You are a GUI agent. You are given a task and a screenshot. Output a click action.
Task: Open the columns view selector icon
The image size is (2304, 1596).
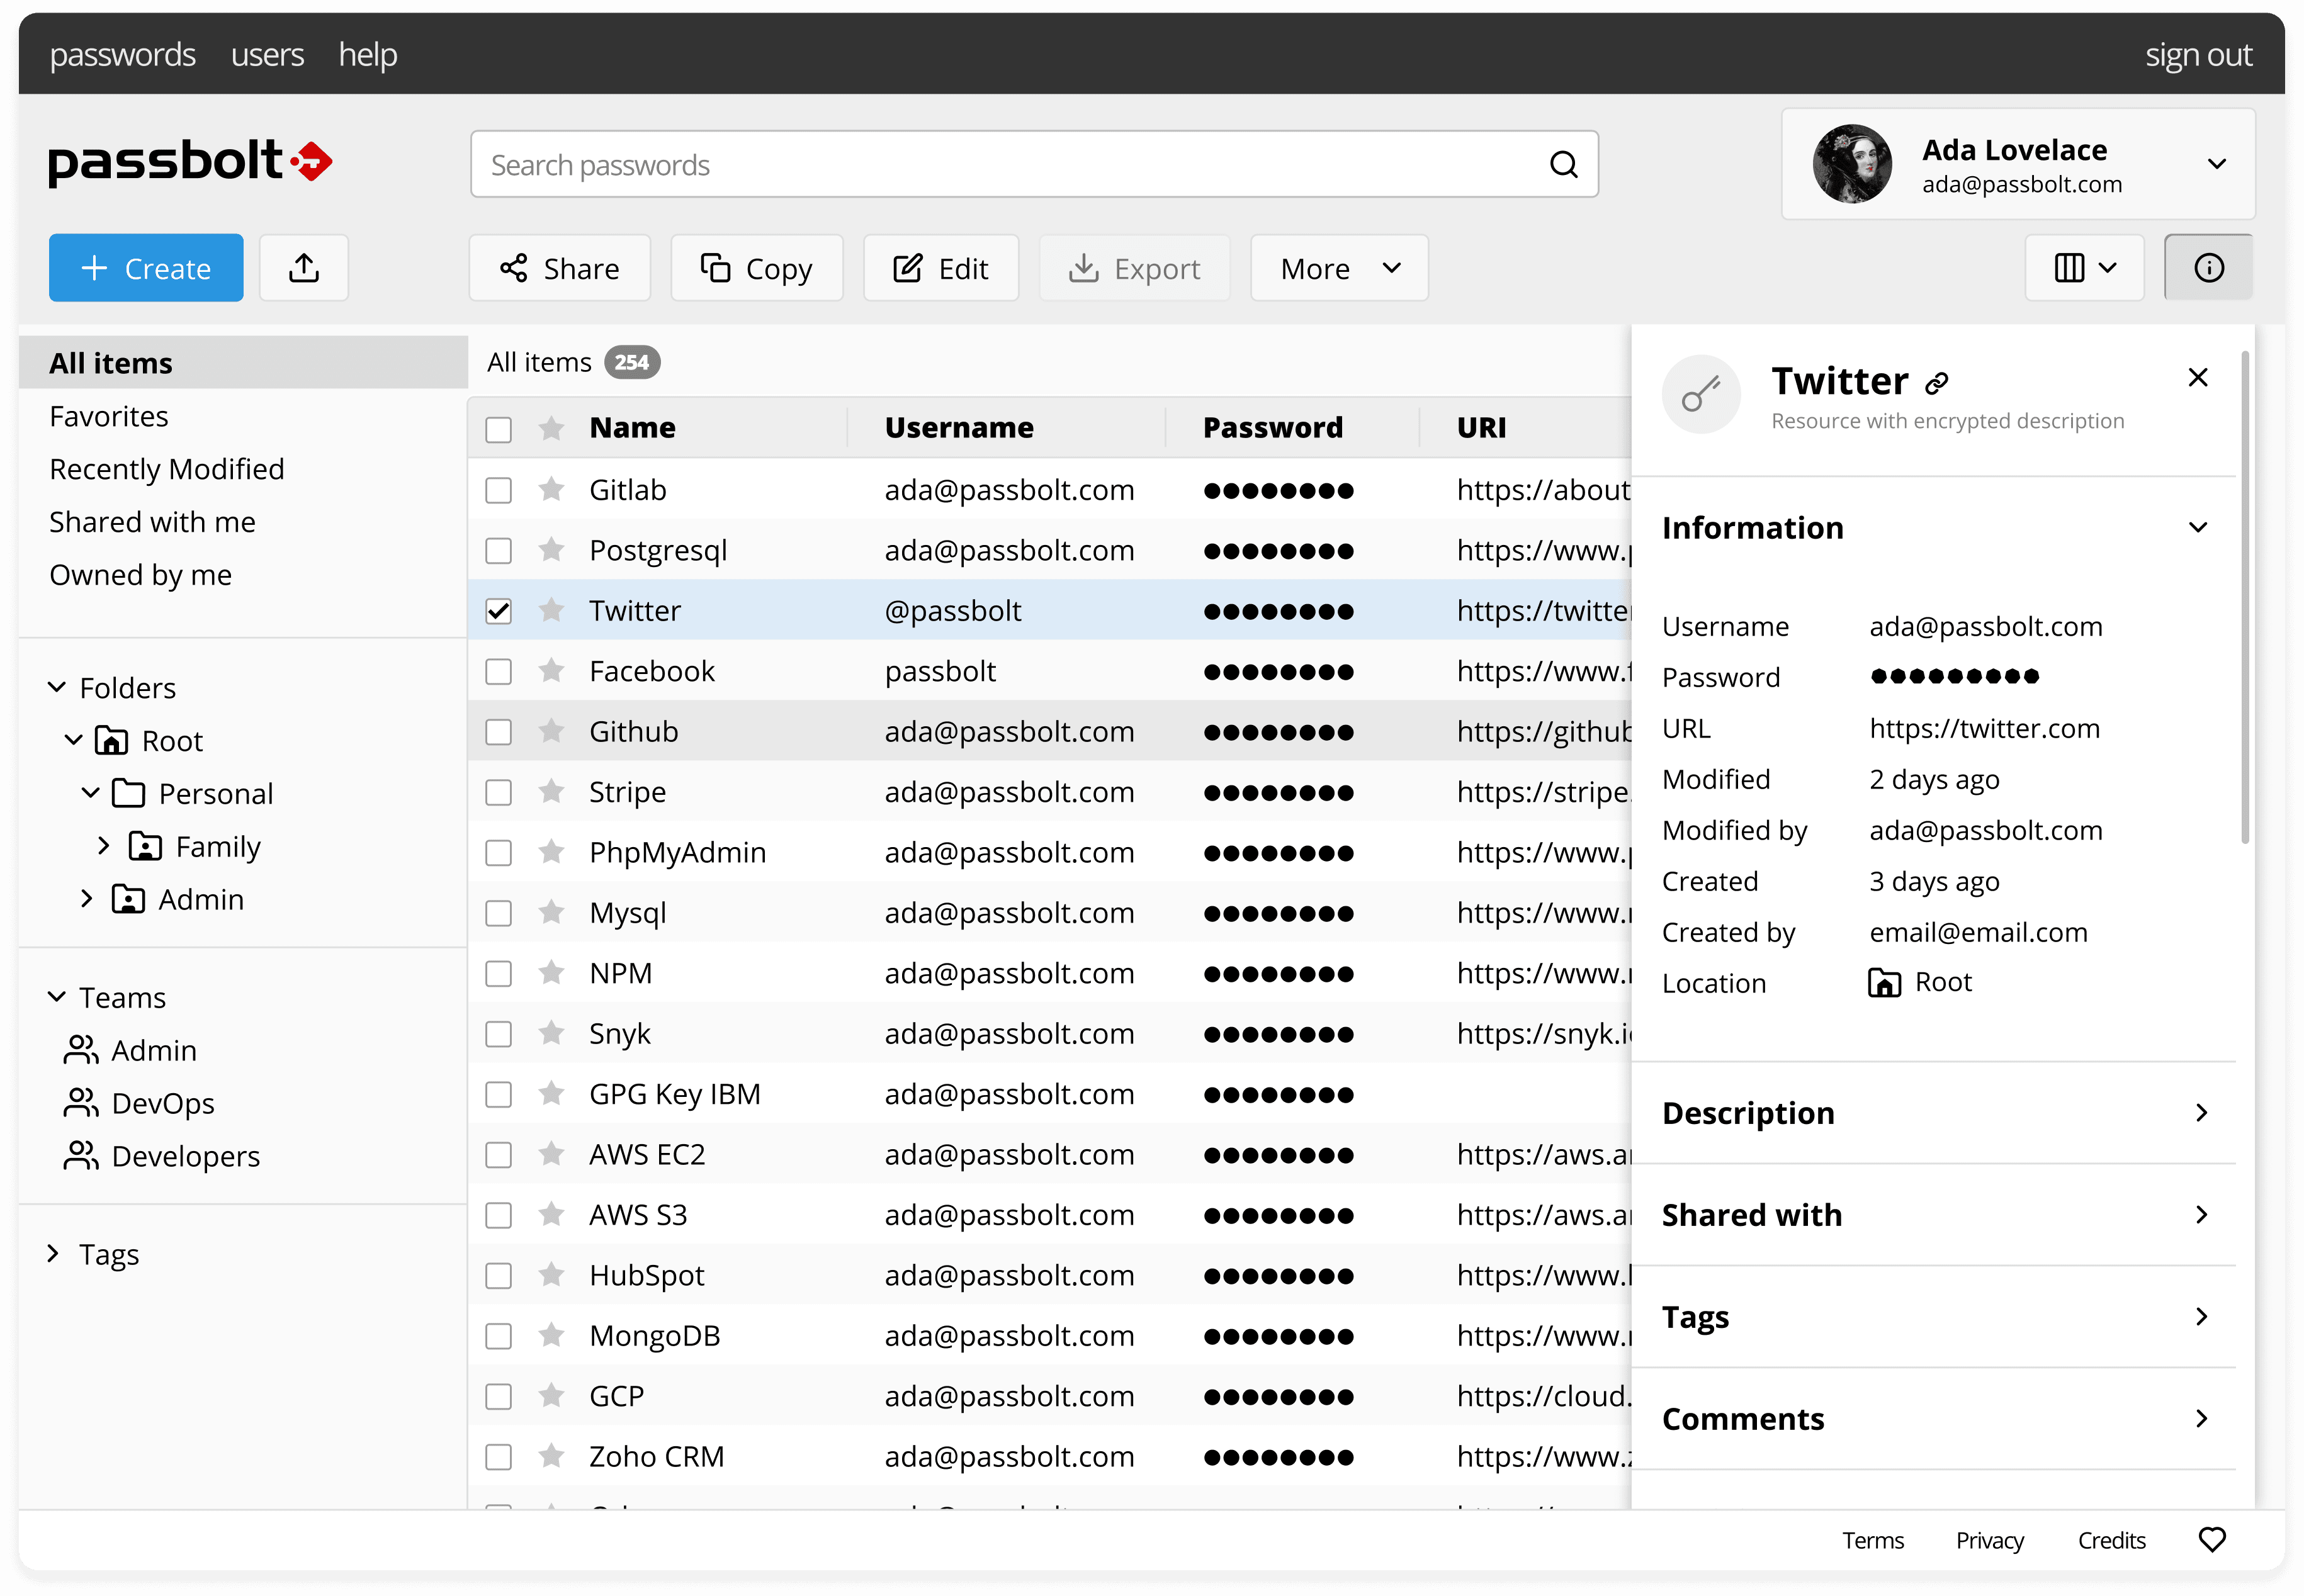click(2084, 267)
